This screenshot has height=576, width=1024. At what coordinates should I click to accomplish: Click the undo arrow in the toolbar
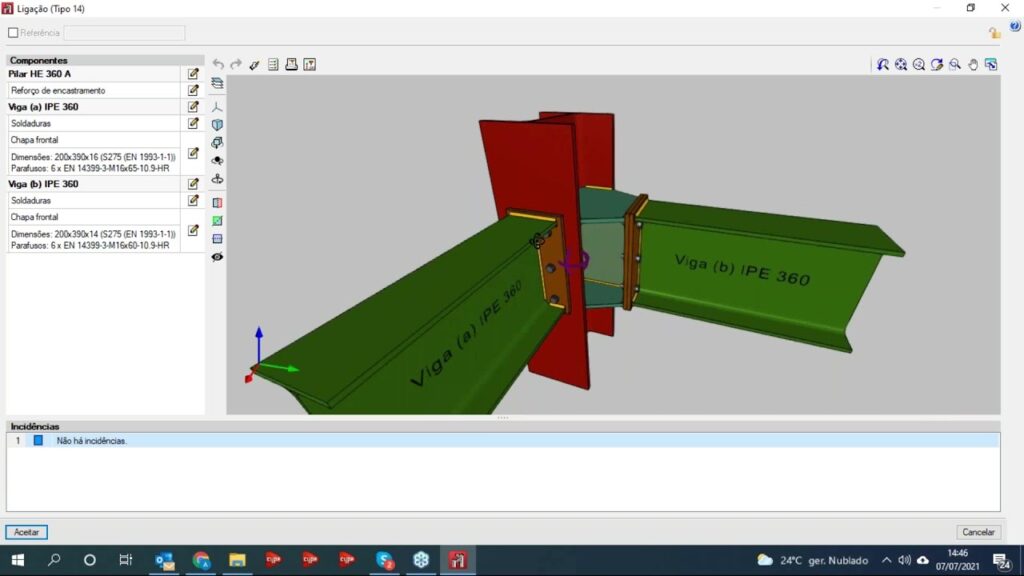click(x=218, y=65)
